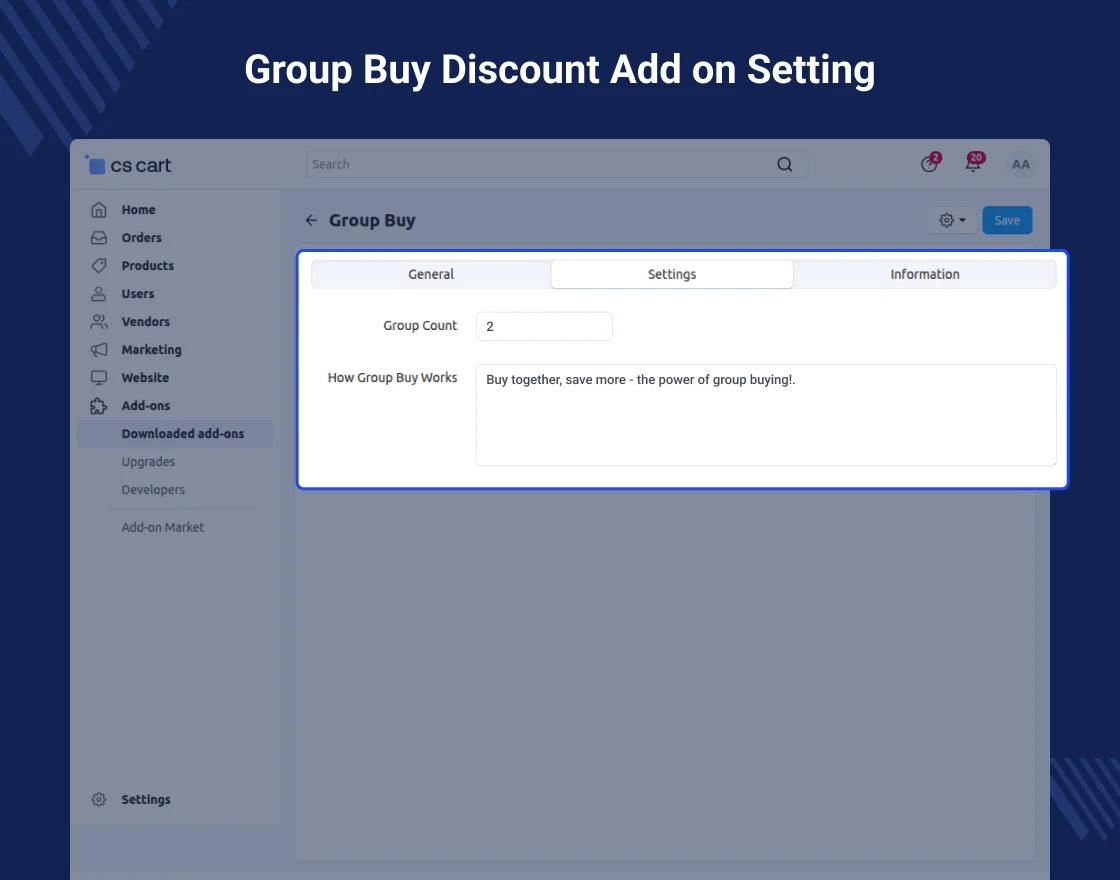Switch to the Information tab
The height and width of the screenshot is (880, 1120).
click(x=924, y=275)
